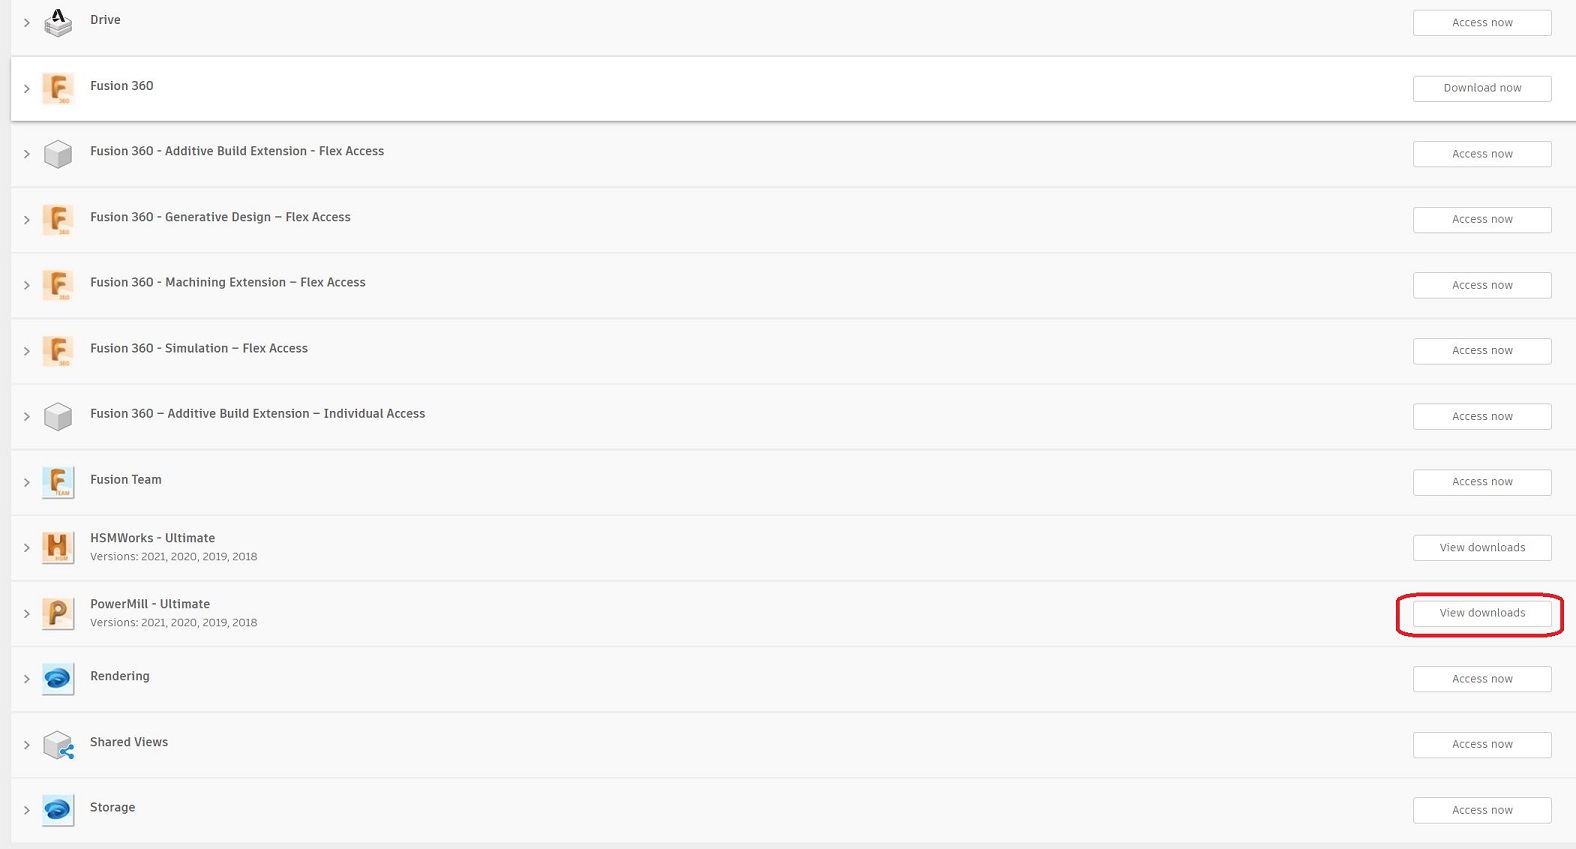Click the Drive product name
Viewport: 1576px width, 849px height.
coord(105,20)
